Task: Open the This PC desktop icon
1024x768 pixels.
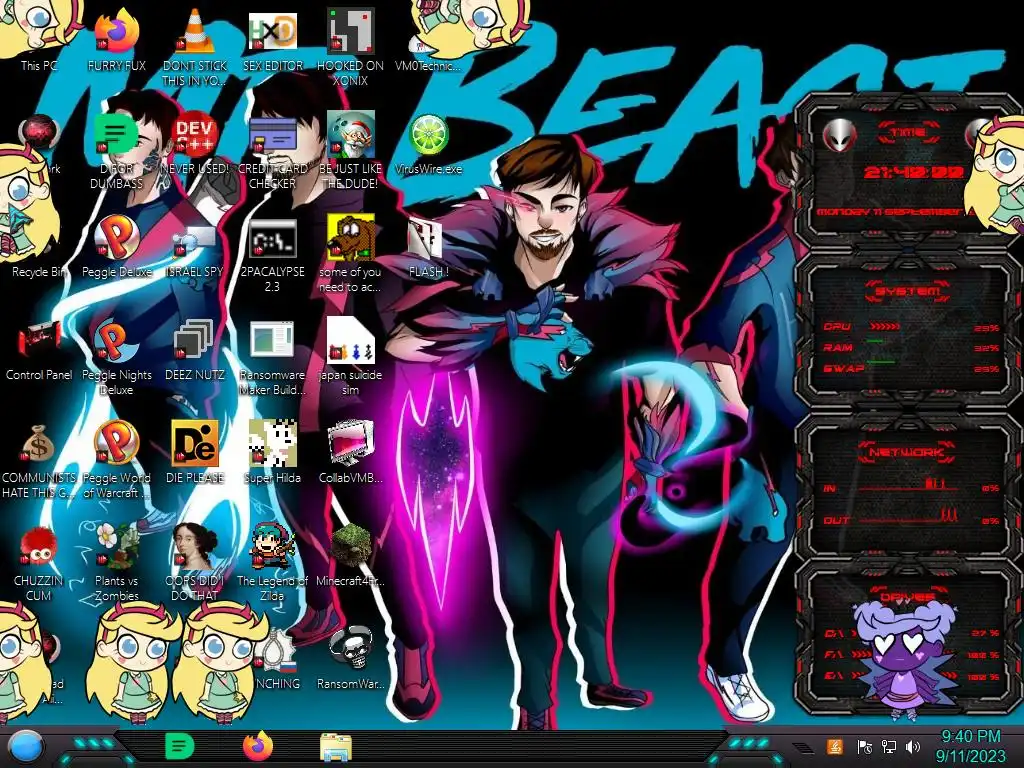Action: [39, 39]
